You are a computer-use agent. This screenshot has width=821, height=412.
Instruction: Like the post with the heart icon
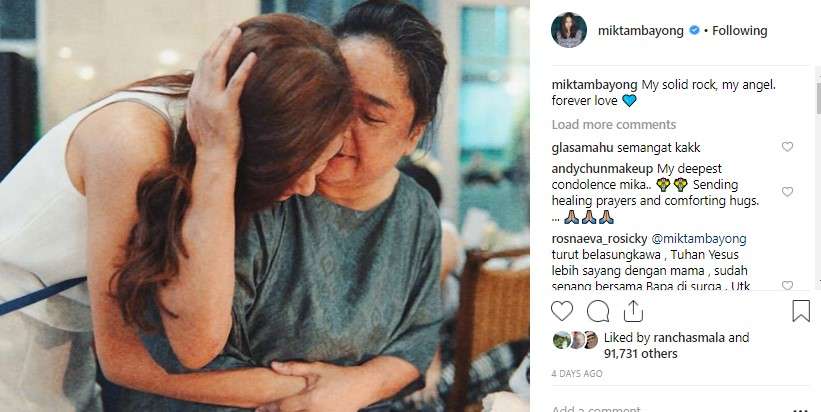(563, 311)
